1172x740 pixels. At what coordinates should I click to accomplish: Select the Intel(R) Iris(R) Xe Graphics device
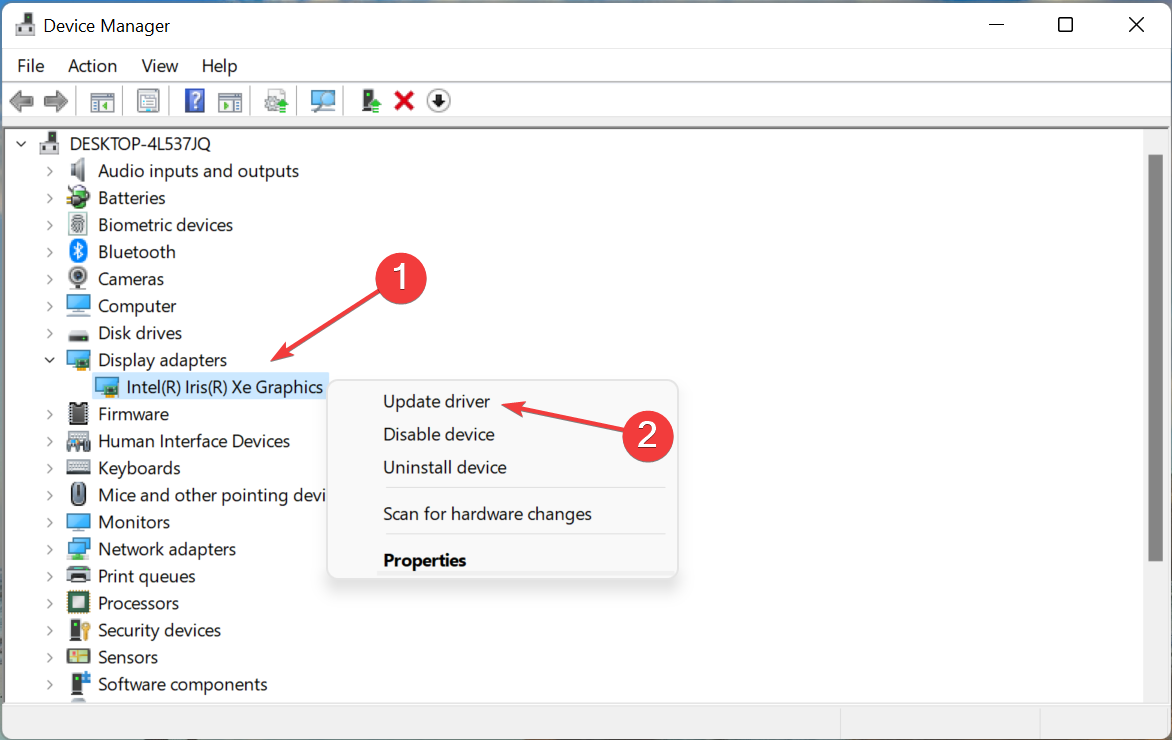pyautogui.click(x=211, y=386)
